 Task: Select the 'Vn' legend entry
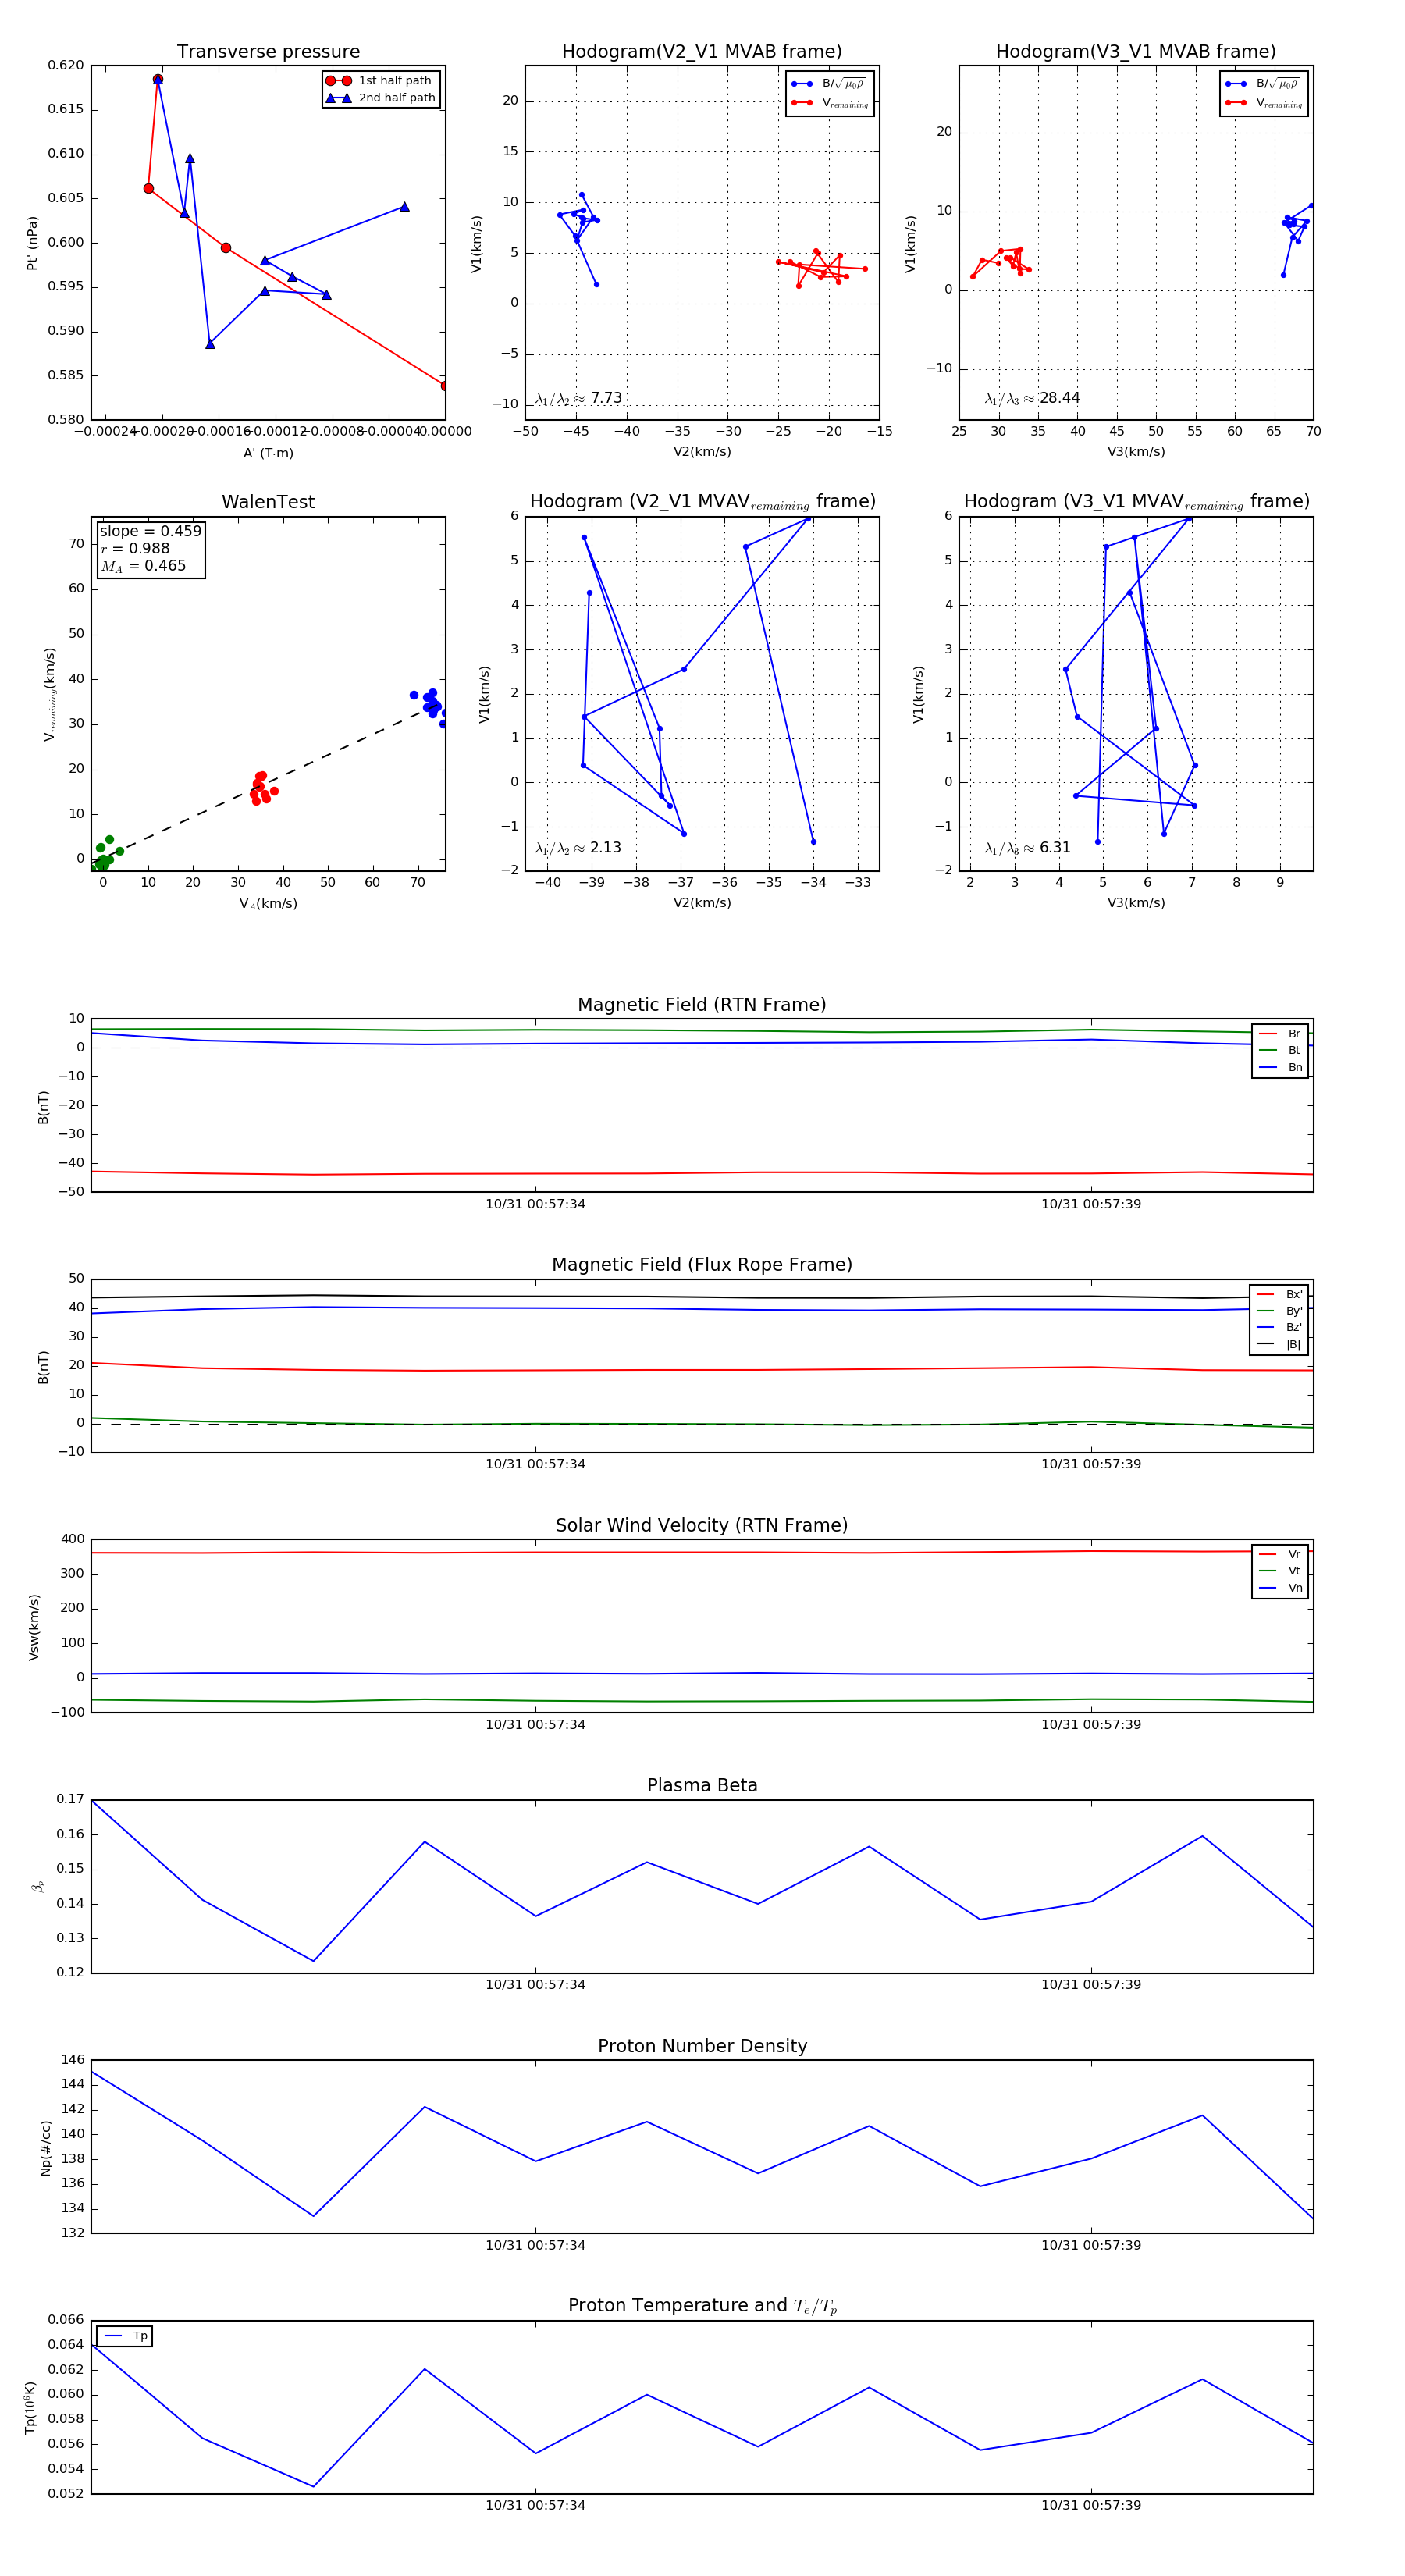[1280, 1588]
